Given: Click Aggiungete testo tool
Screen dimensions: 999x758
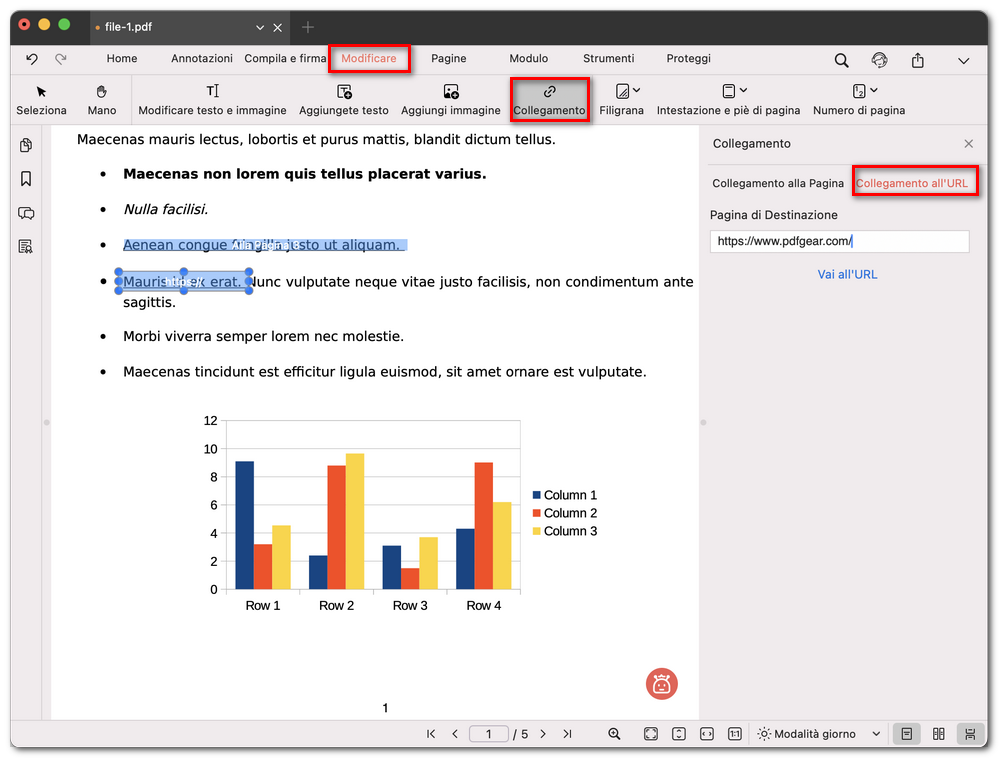Looking at the screenshot, I should (x=344, y=92).
